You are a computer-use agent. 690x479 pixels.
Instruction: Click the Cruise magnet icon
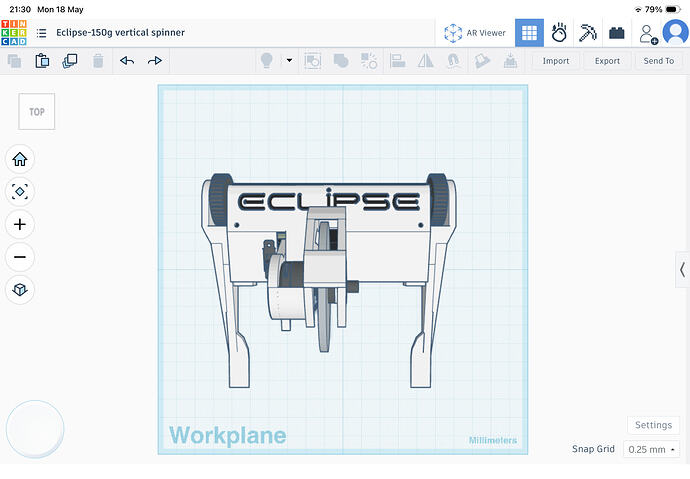point(454,61)
